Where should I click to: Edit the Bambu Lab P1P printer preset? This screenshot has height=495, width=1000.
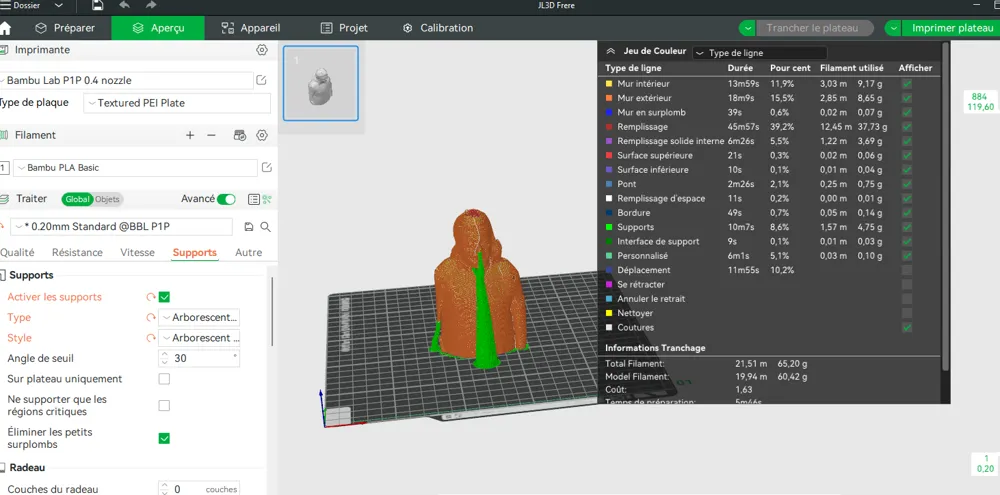[261, 80]
